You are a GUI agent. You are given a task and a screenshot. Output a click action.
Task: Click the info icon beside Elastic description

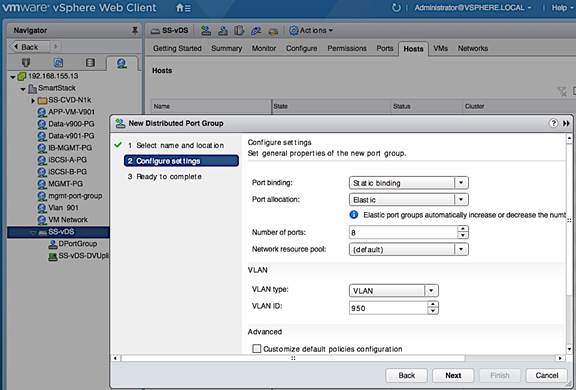pos(354,214)
